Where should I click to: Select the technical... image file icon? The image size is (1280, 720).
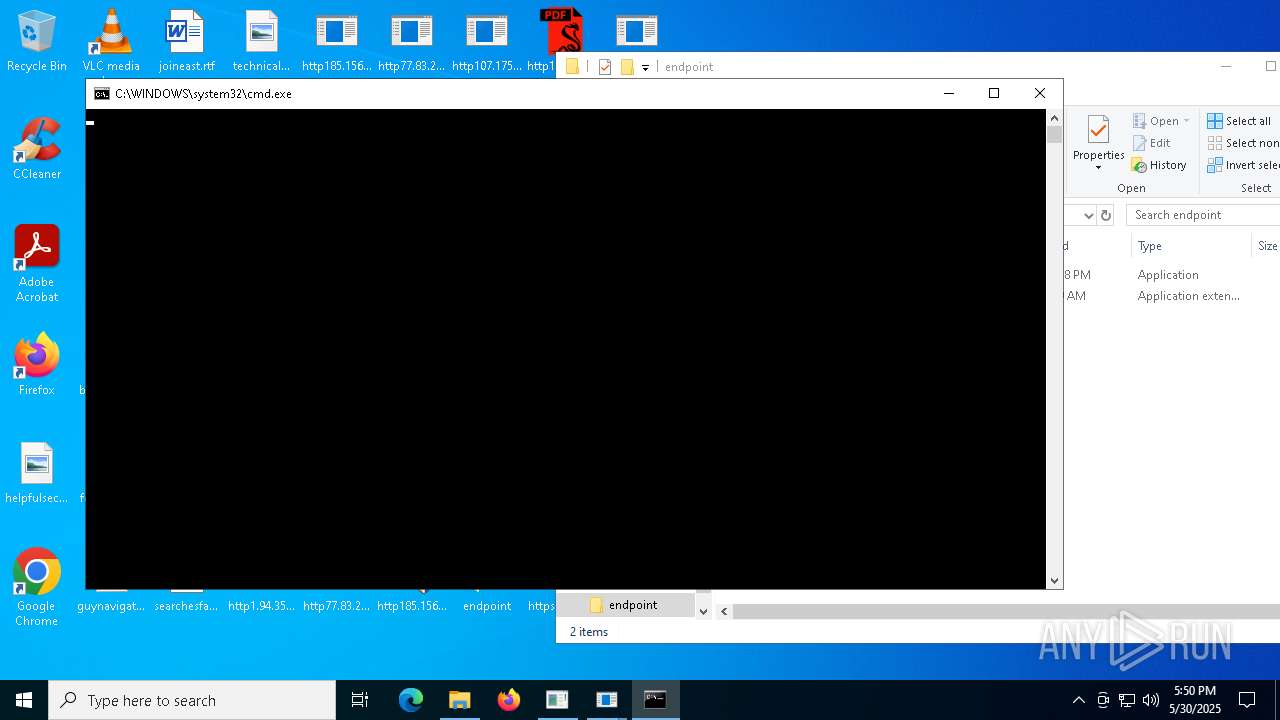point(261,40)
